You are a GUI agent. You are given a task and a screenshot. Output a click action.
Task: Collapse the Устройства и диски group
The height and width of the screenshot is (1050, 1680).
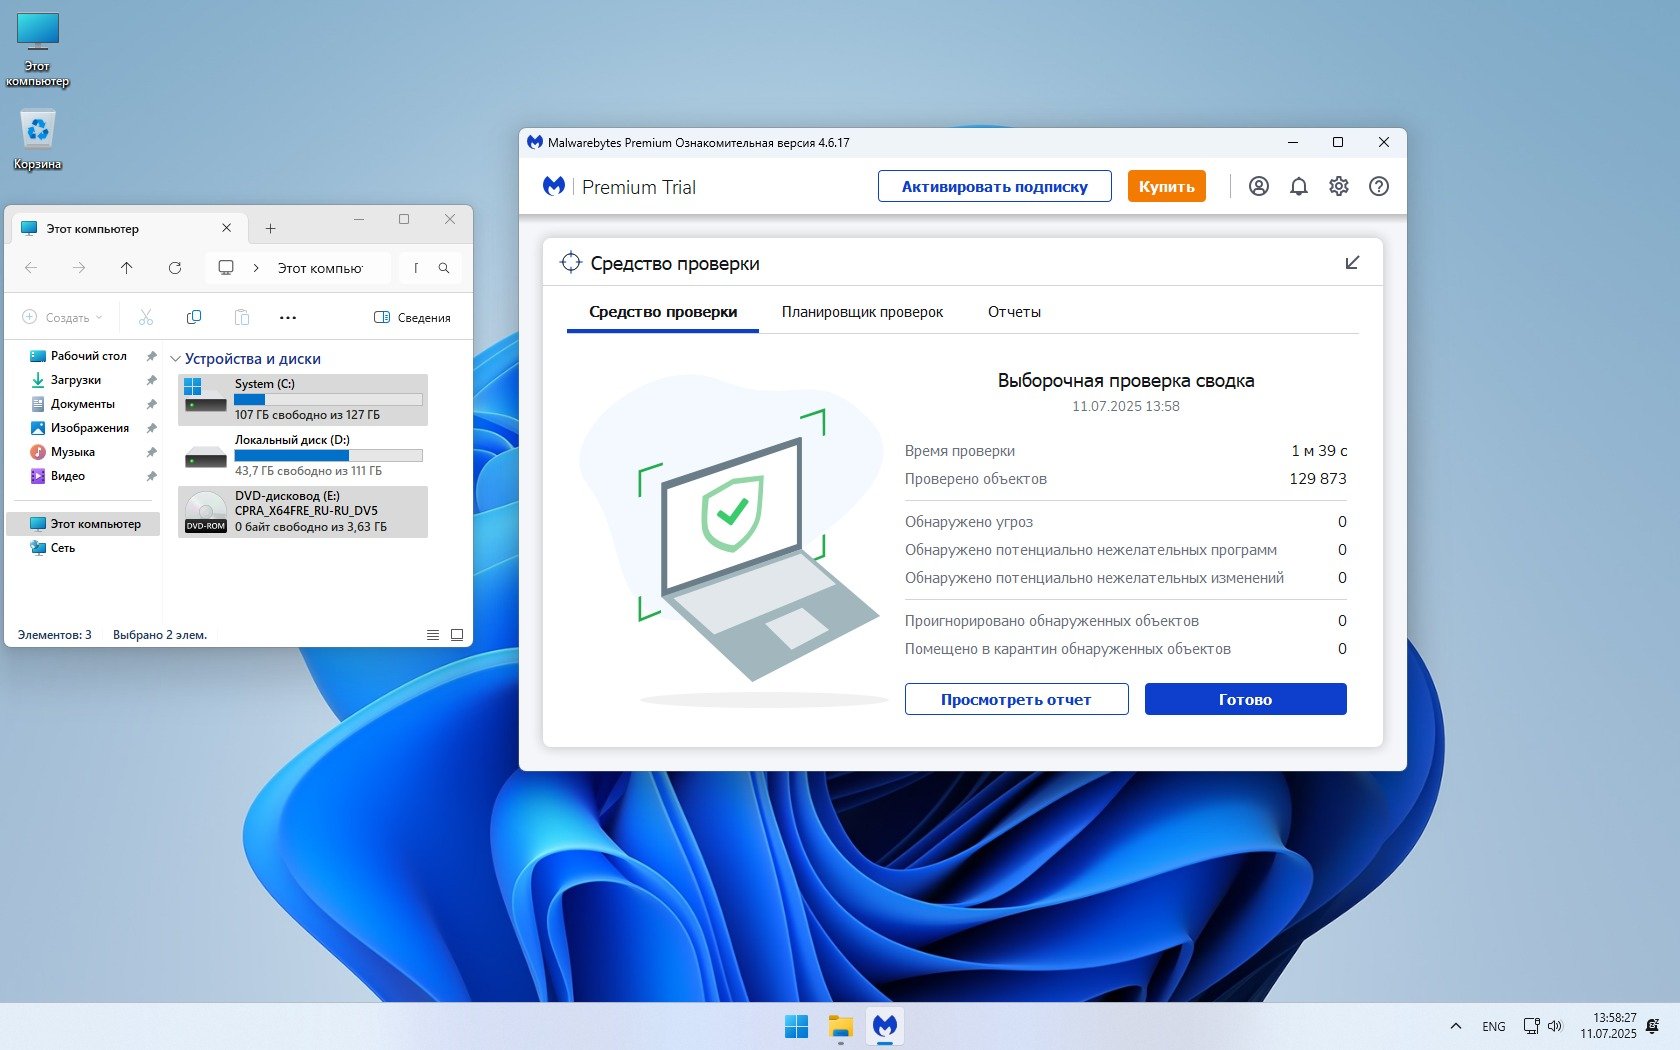pyautogui.click(x=176, y=359)
